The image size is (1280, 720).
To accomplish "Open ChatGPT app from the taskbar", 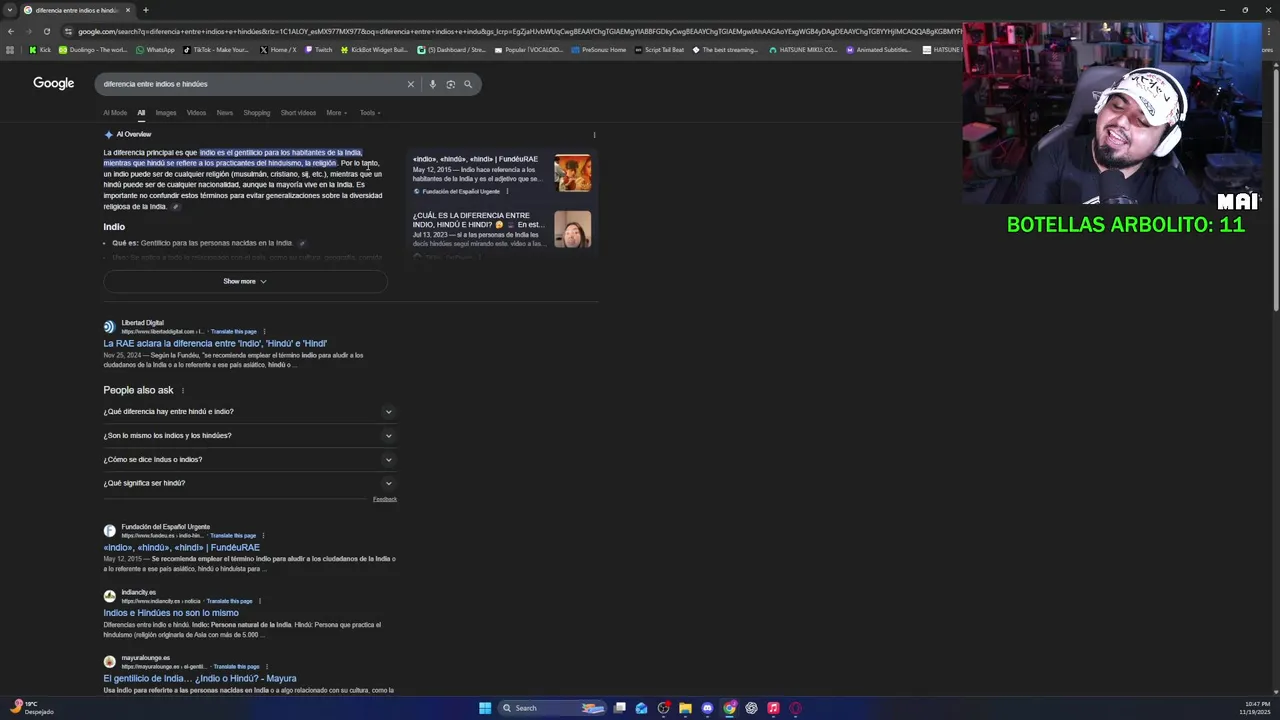I will [x=751, y=708].
